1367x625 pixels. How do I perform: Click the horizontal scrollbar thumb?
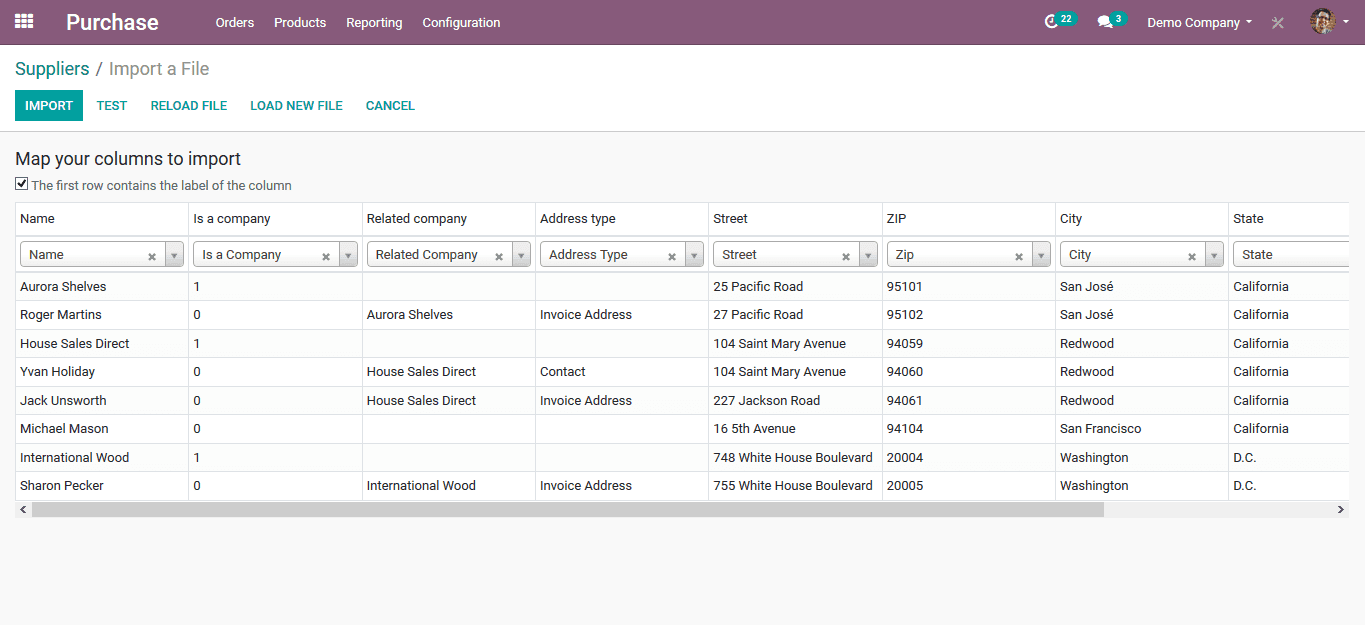(x=567, y=509)
